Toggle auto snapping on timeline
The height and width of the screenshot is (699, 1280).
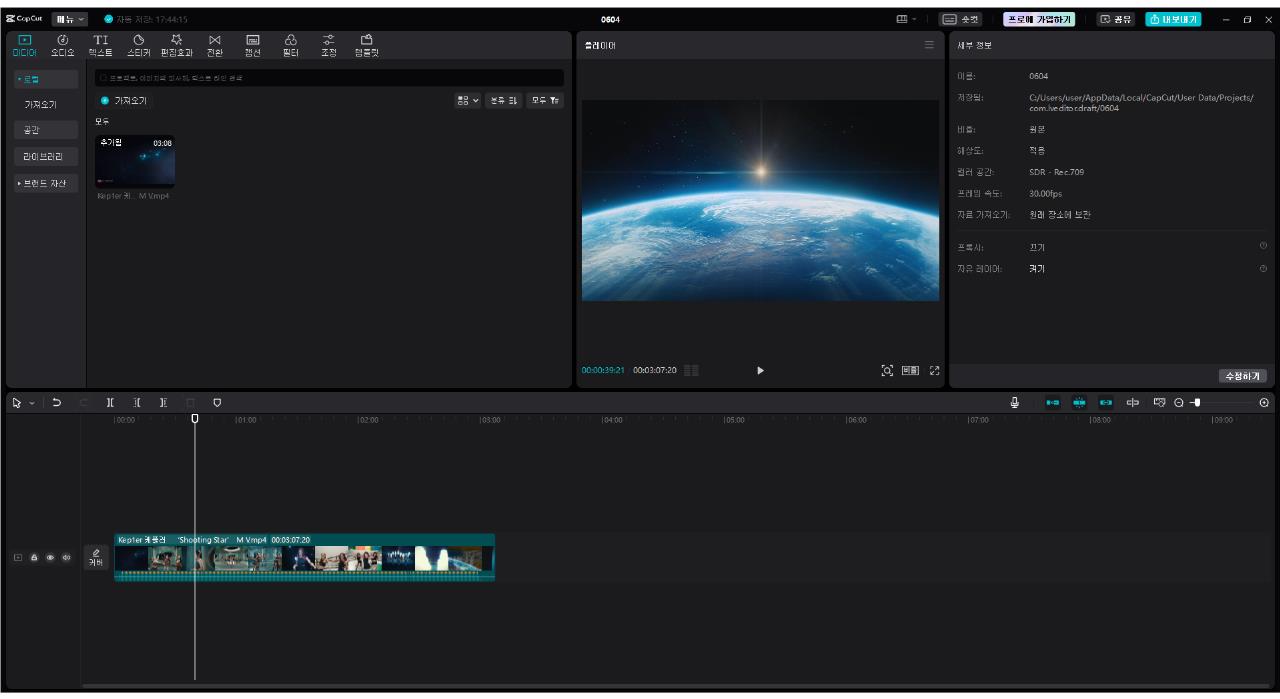1079,403
